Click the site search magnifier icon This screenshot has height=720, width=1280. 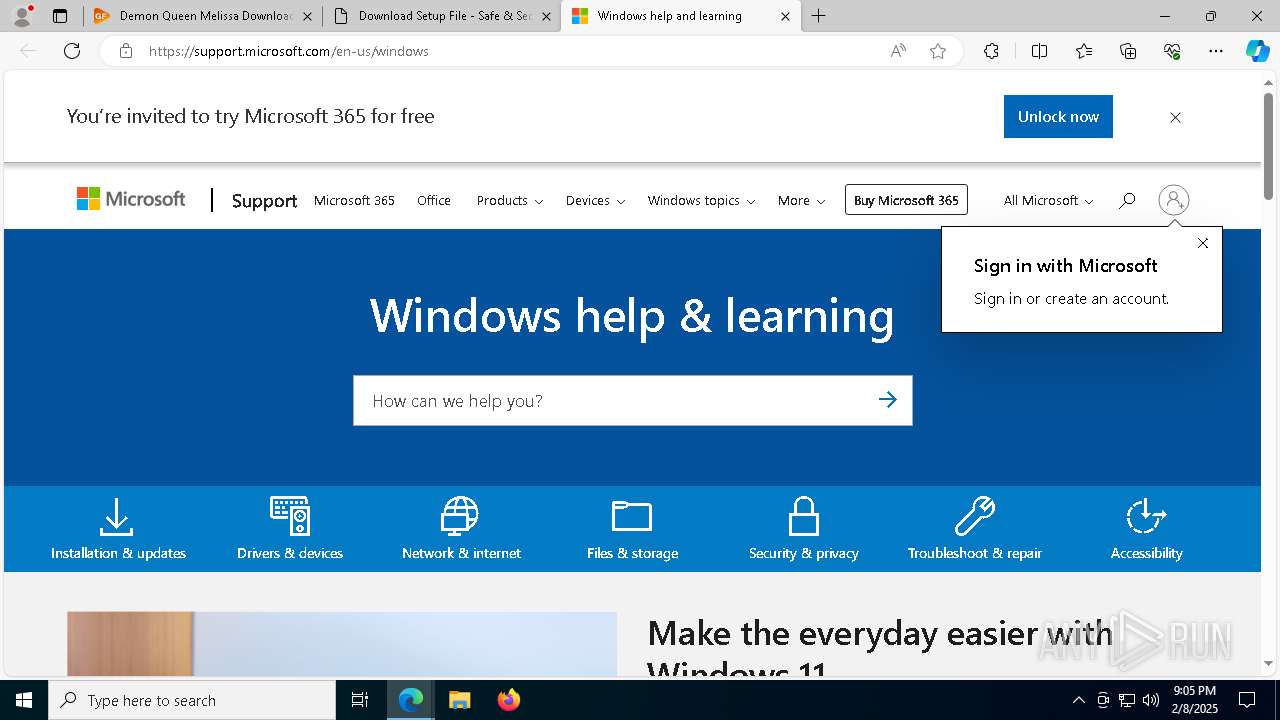[x=1127, y=200]
